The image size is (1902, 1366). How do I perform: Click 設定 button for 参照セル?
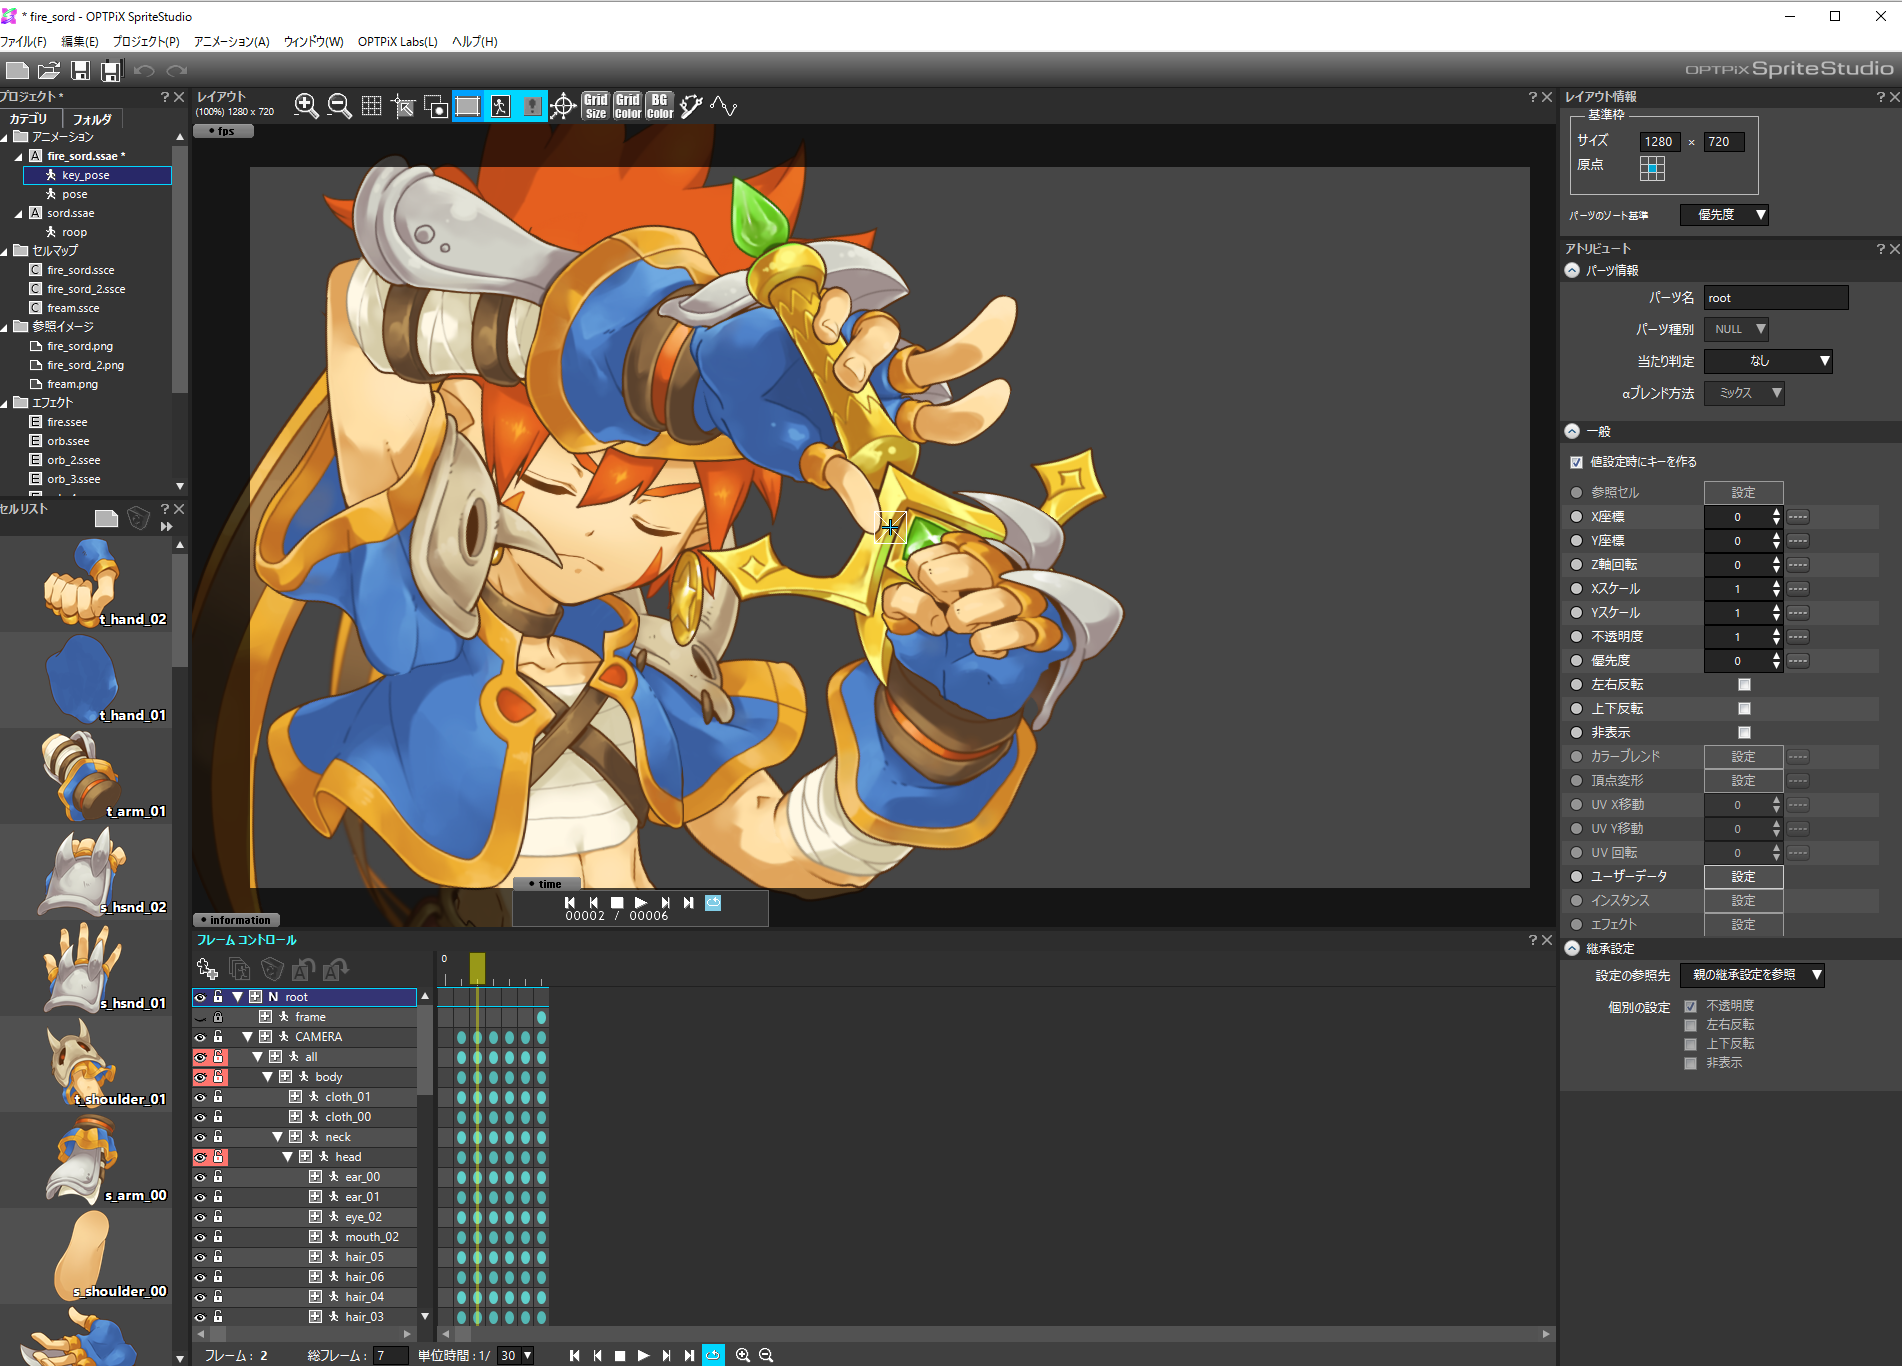[x=1743, y=493]
